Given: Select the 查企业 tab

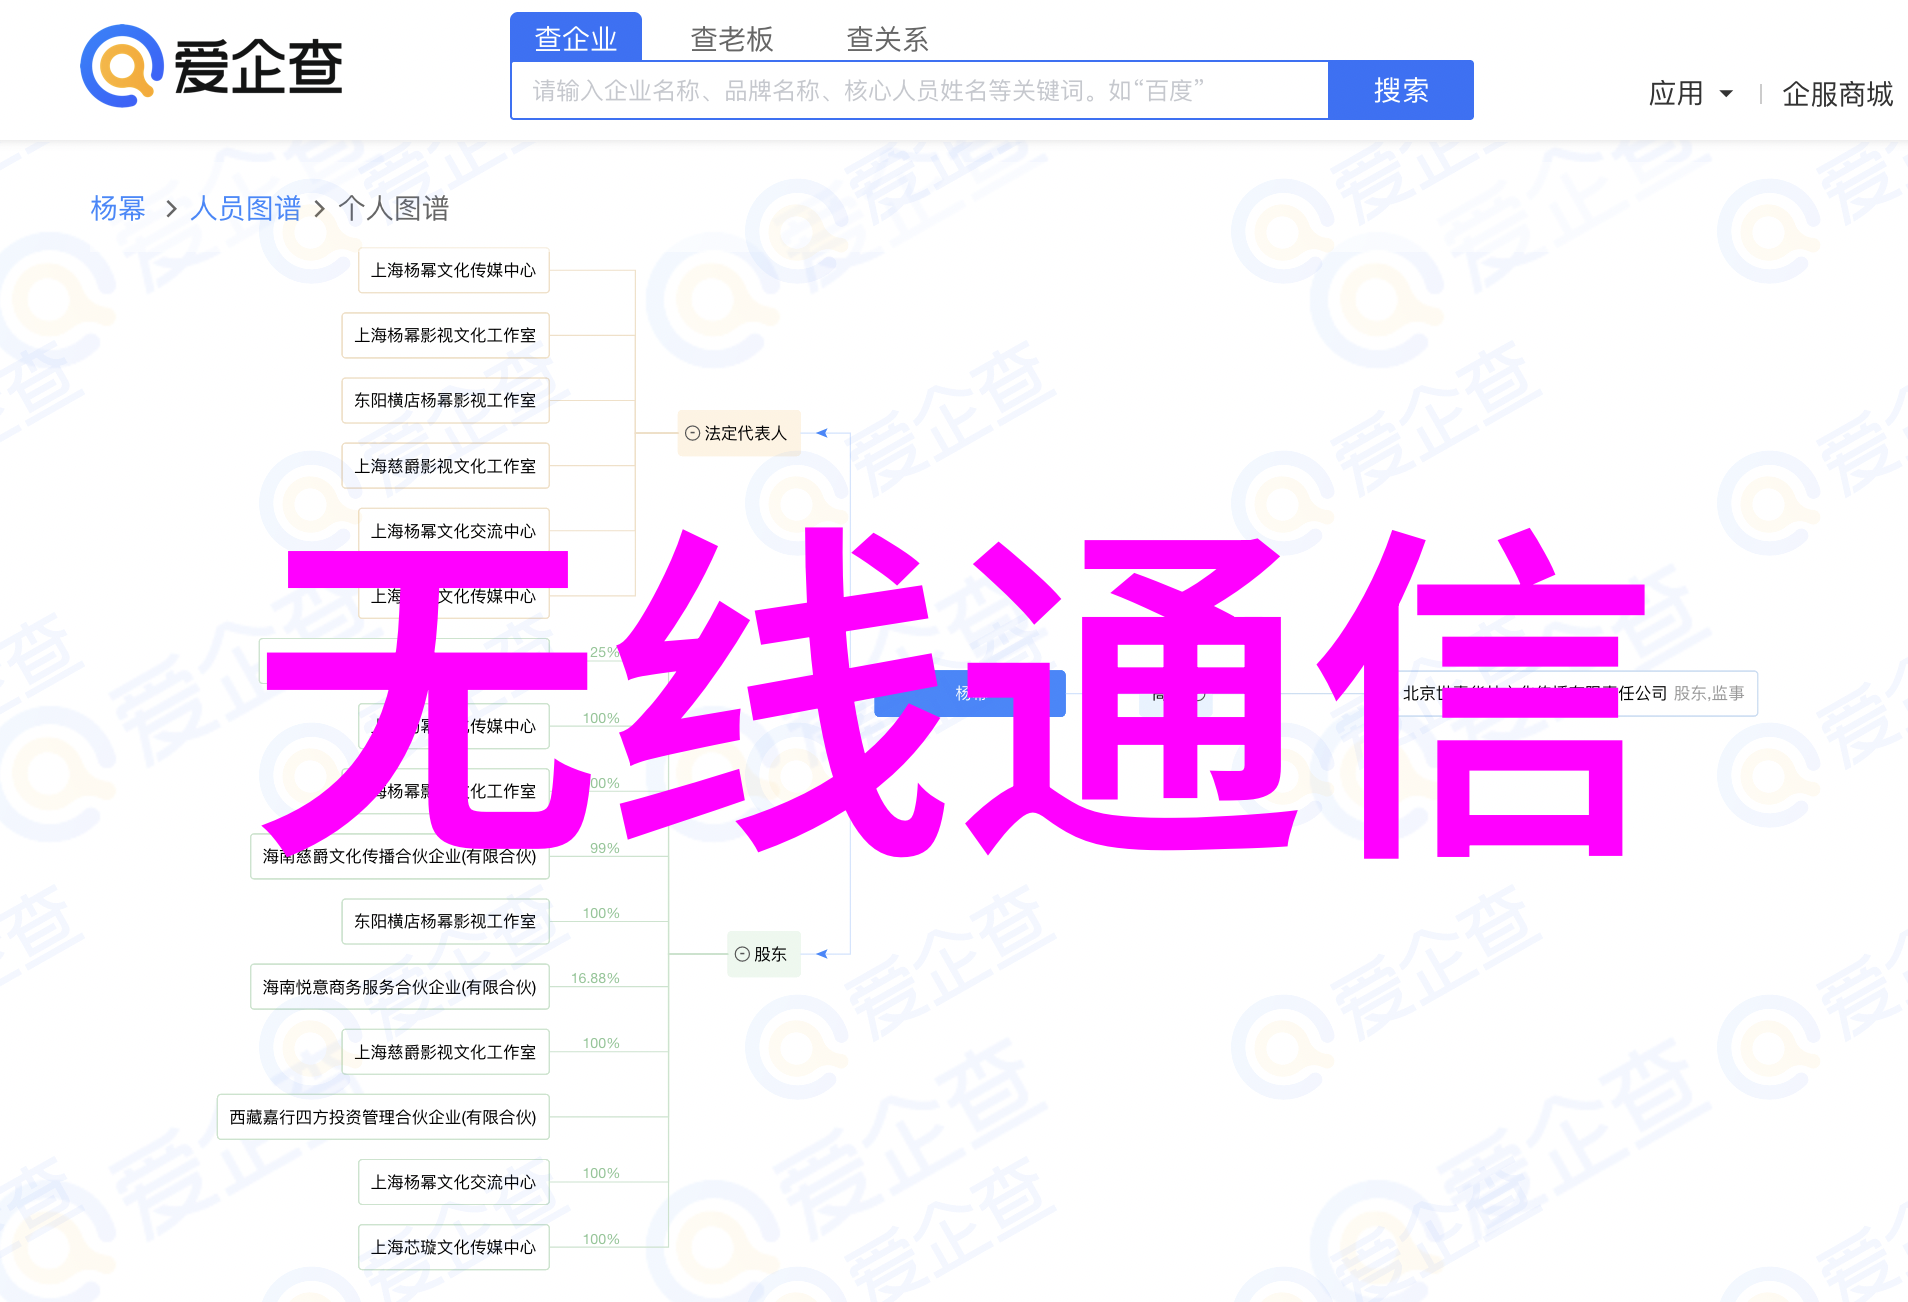Looking at the screenshot, I should tap(576, 38).
